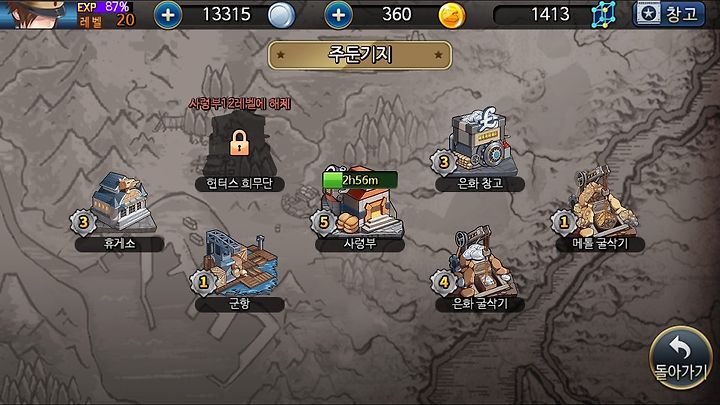Add gold with the plus button
The image size is (720, 405).
click(338, 15)
